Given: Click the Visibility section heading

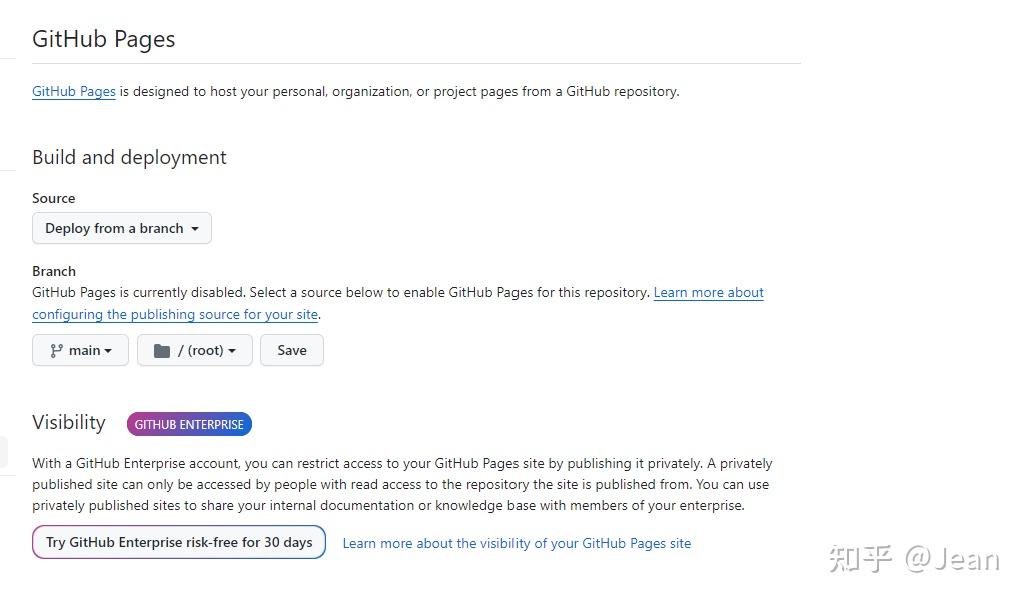Looking at the screenshot, I should click(68, 422).
